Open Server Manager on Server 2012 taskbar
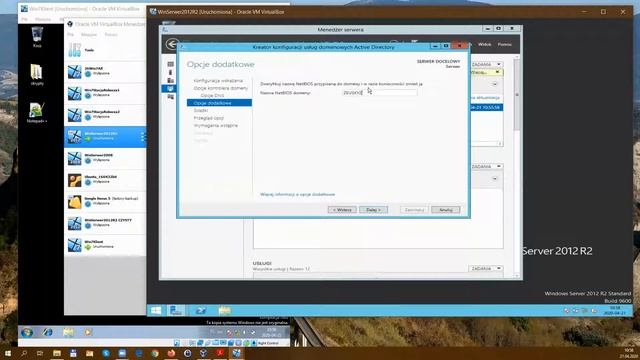Screen dimensions: 640x360 tap(176, 311)
